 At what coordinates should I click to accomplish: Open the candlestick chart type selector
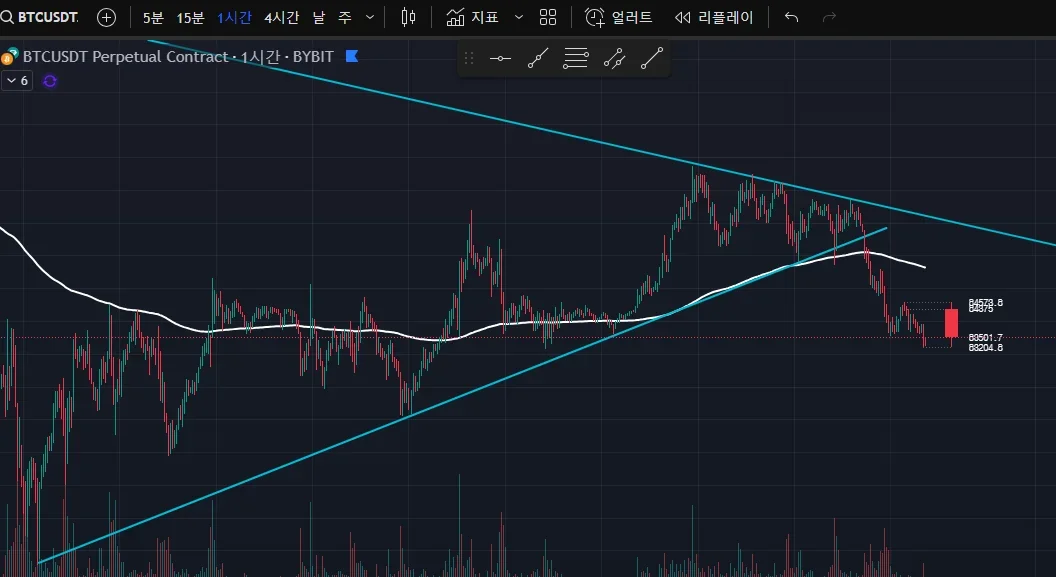click(x=408, y=18)
